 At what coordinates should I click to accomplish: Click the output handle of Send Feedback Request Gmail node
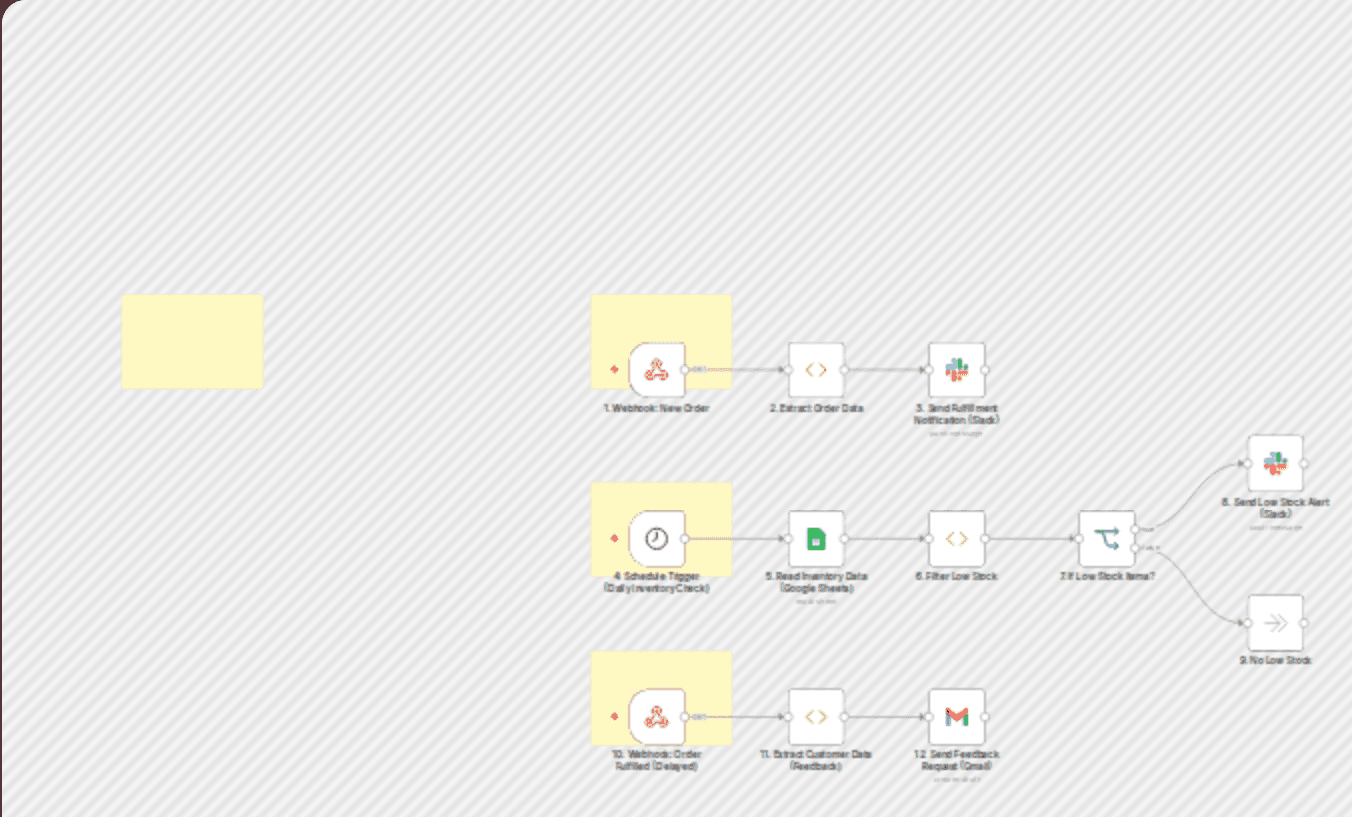[x=985, y=716]
